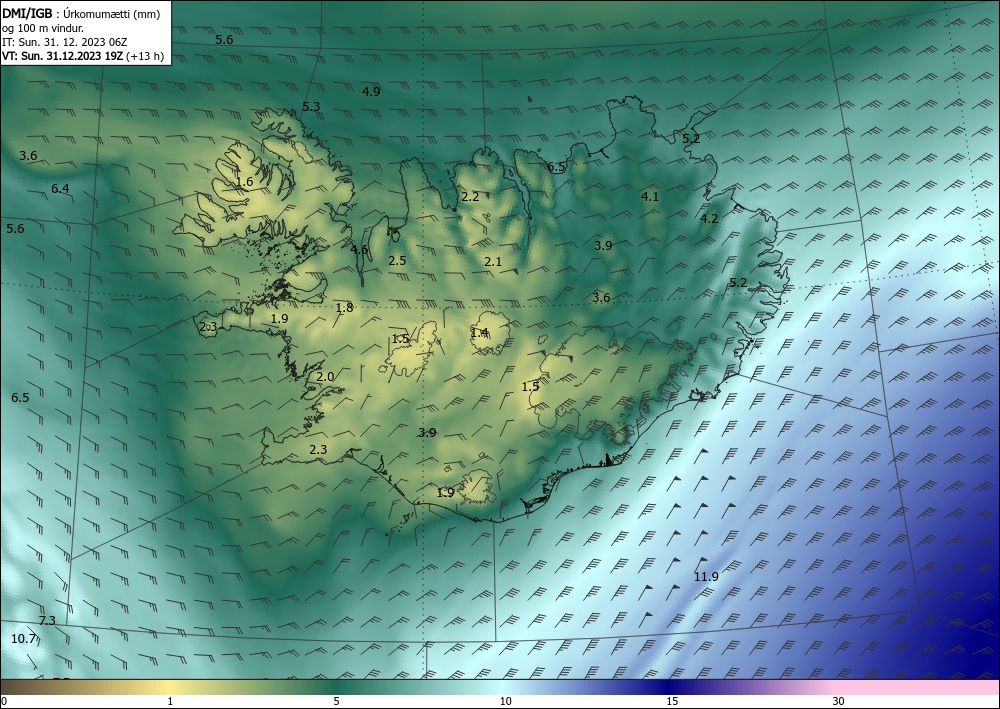1000x709 pixels.
Task: Click the initial time line "IT: Sun. 31. 12. 2023 06Z"
Action: (x=64, y=42)
